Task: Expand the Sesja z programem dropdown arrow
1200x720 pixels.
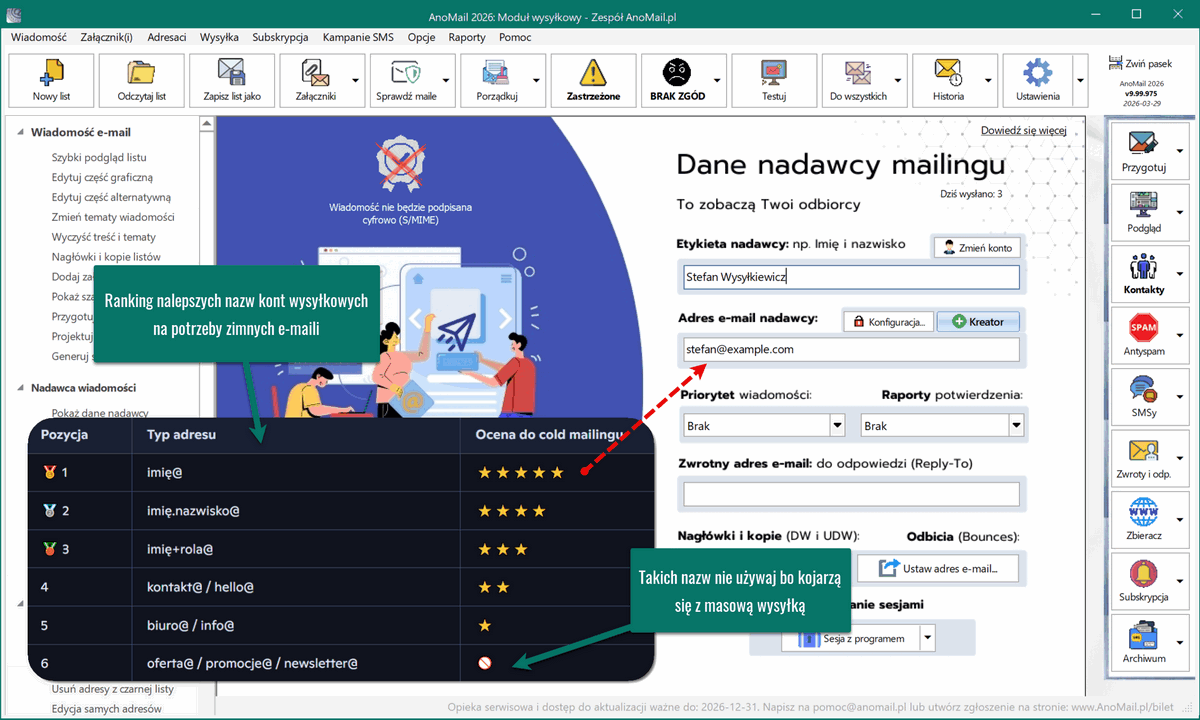Action: (928, 638)
